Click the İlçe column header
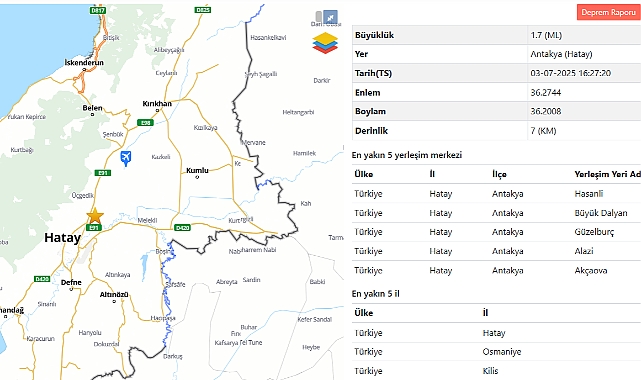This screenshot has height=380, width=641. coord(499,174)
